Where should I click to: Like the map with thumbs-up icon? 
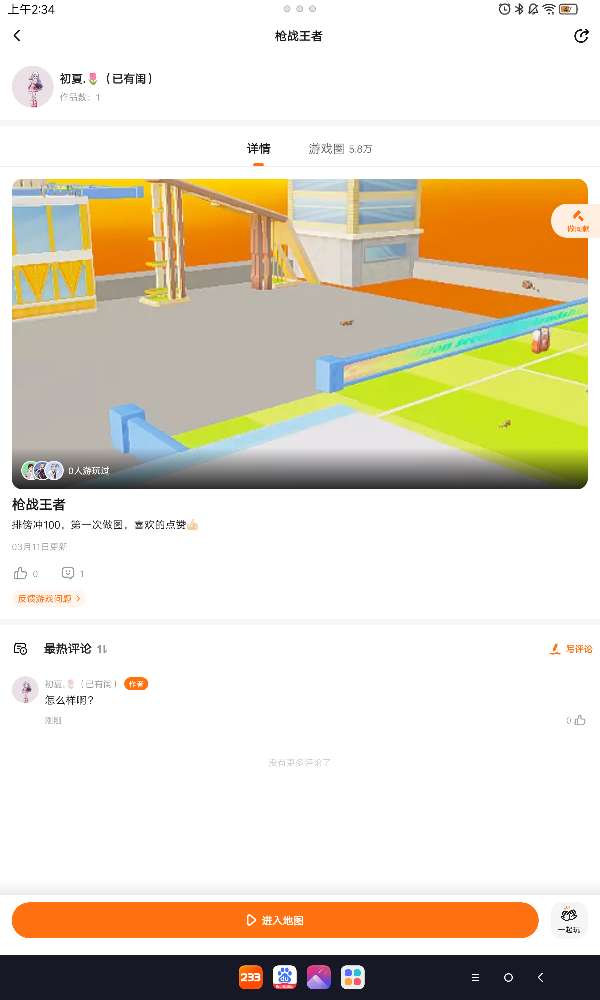point(20,573)
